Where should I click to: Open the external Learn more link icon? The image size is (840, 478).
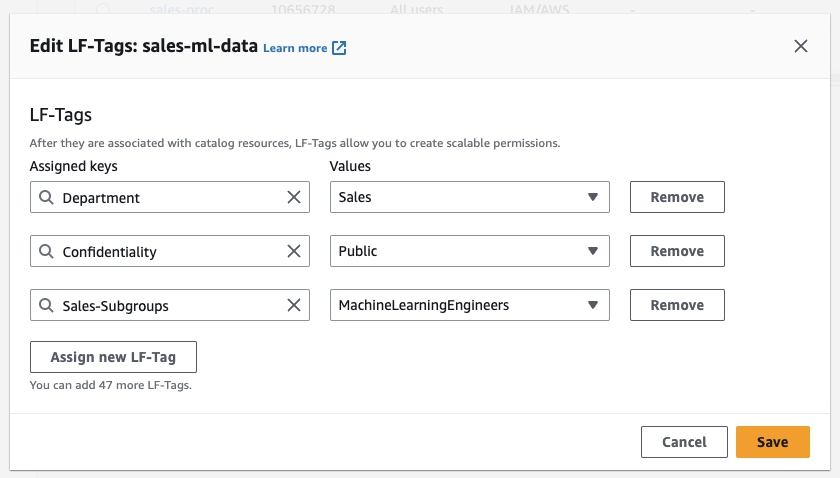coord(339,48)
